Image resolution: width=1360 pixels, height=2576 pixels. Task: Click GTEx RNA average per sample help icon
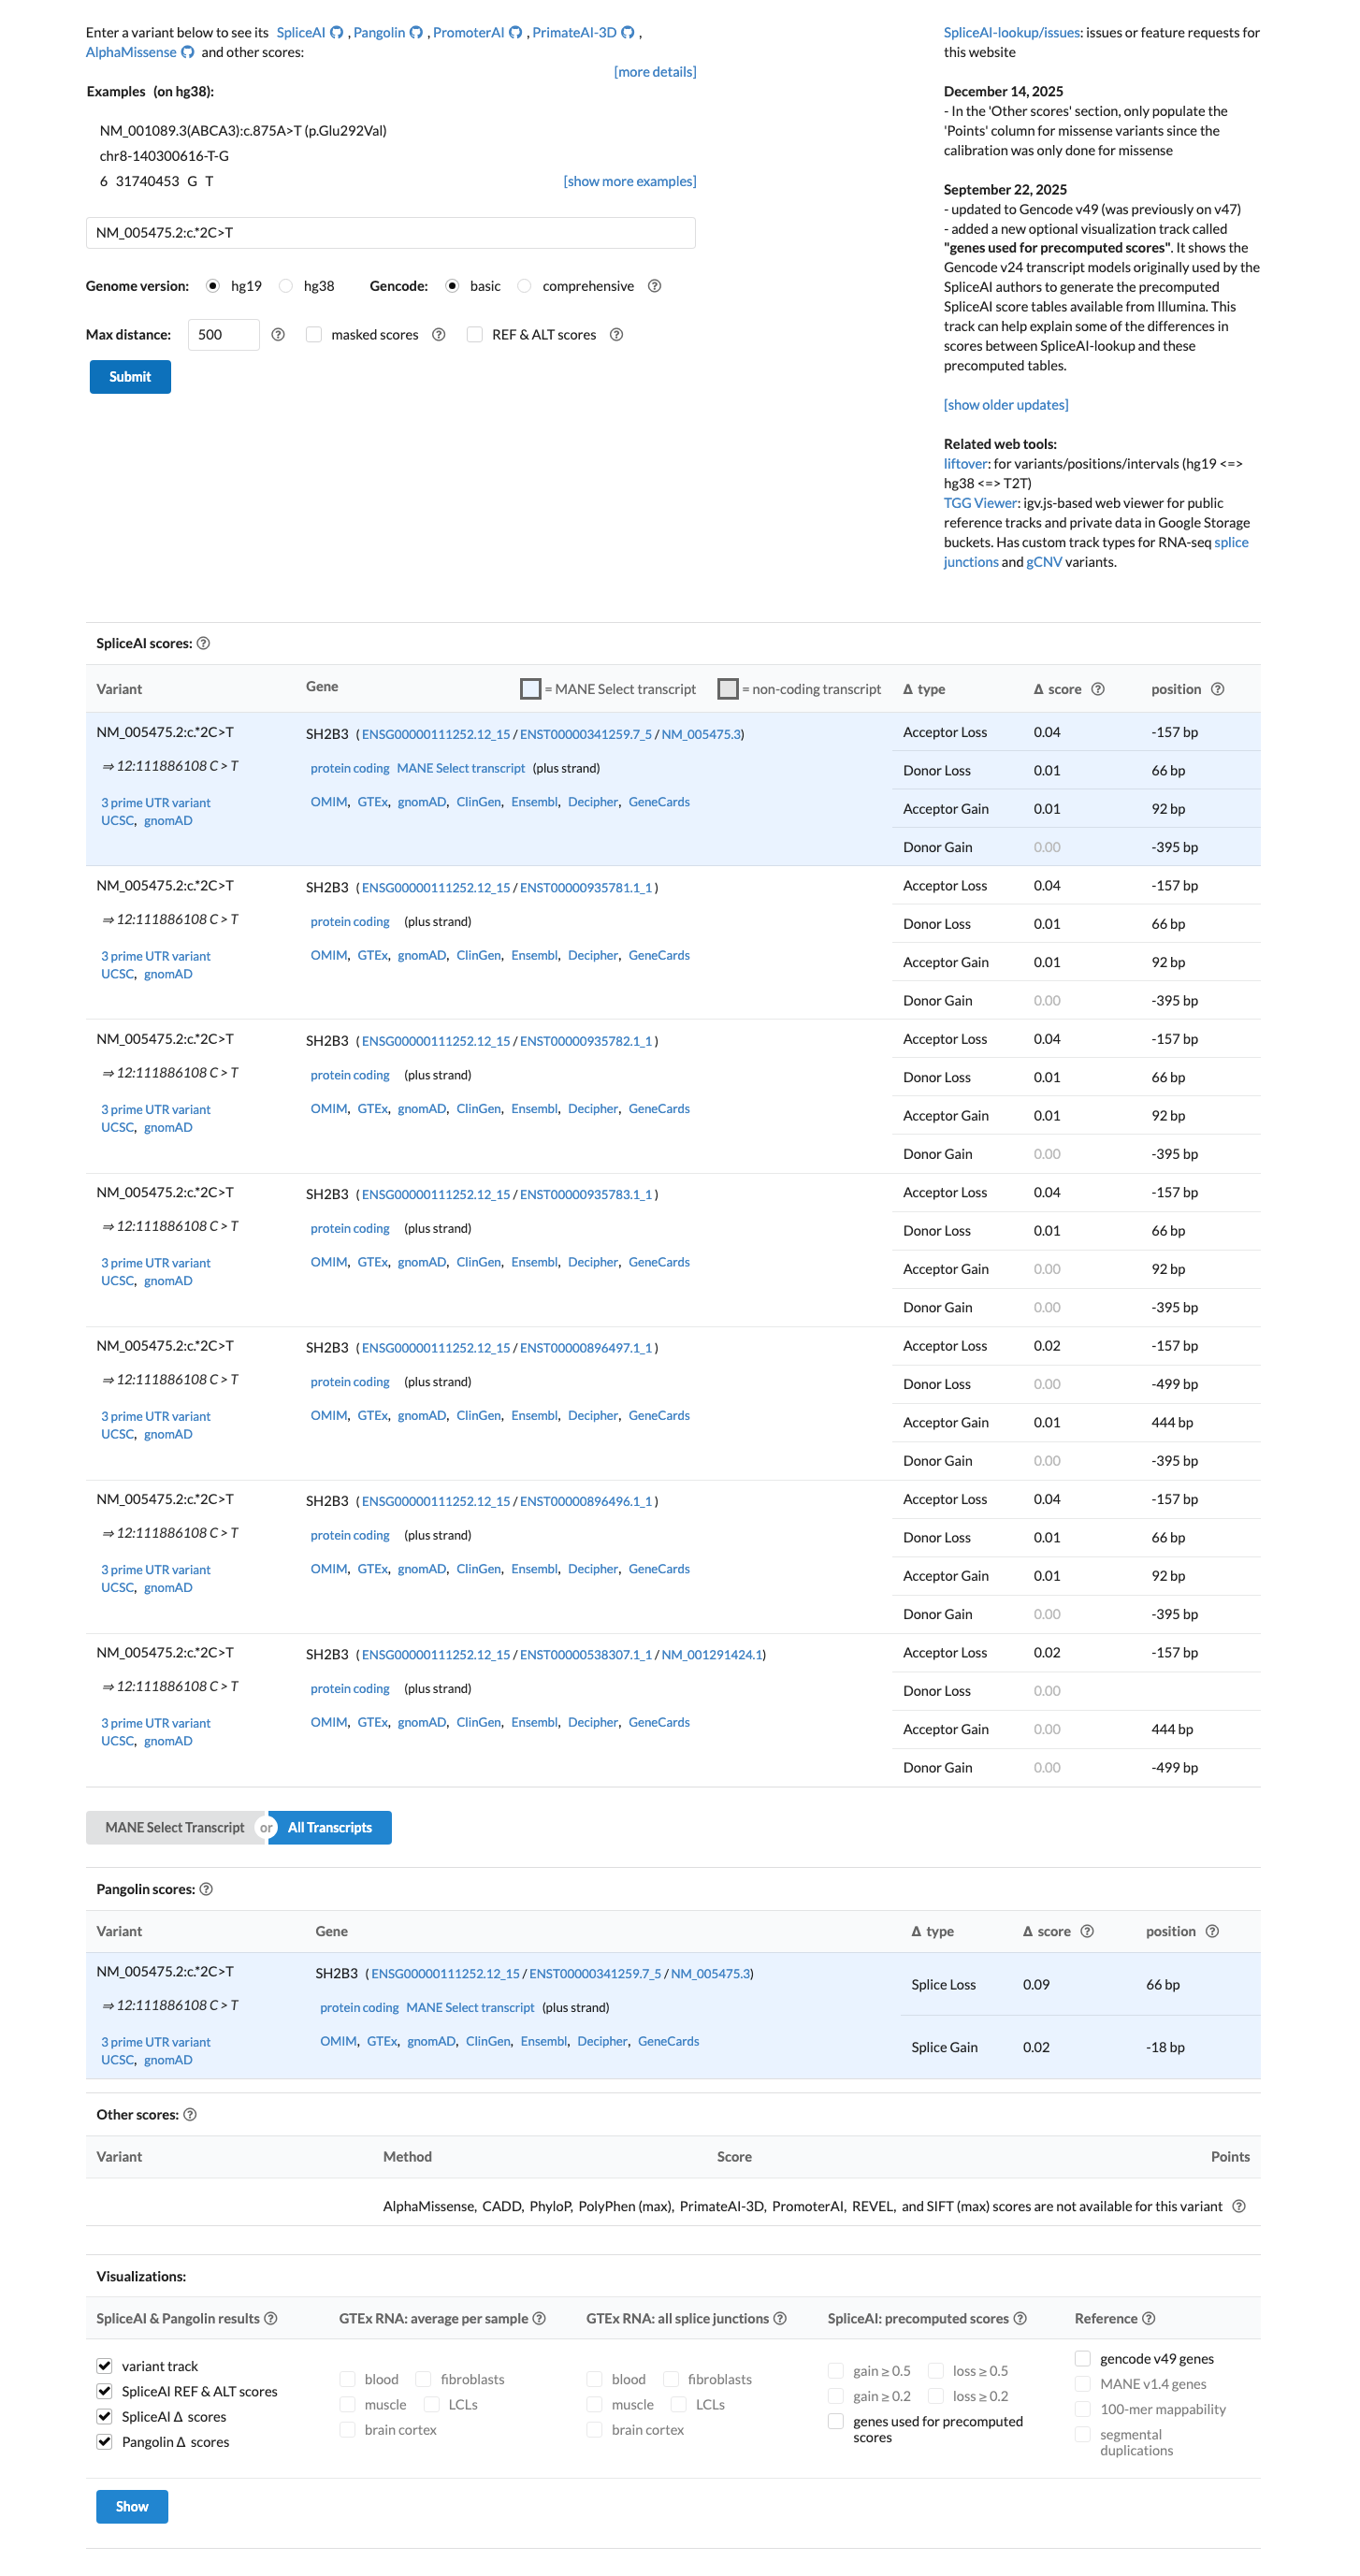click(539, 2318)
